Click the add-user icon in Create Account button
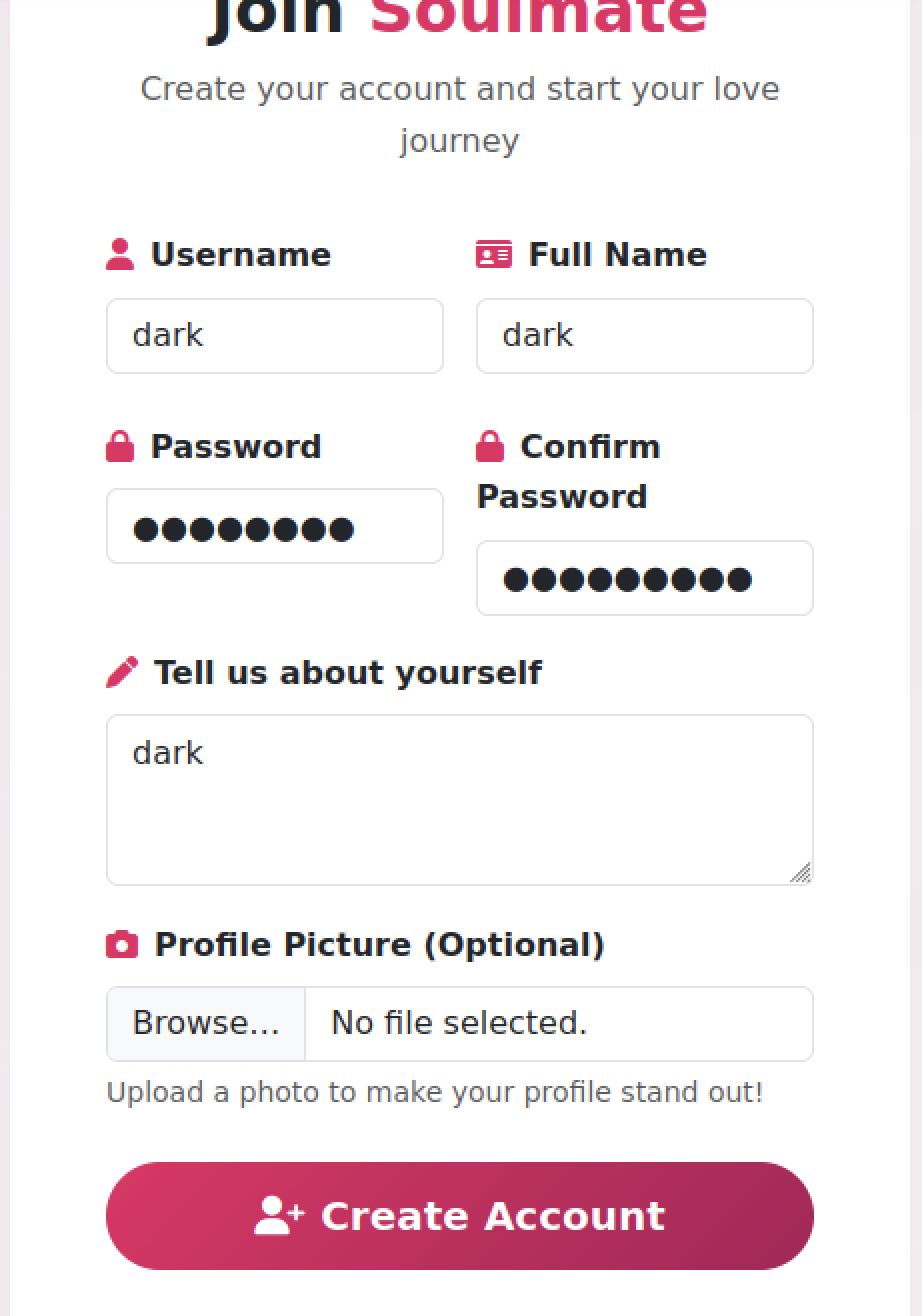Viewport: 922px width, 1316px height. pyautogui.click(x=279, y=1216)
